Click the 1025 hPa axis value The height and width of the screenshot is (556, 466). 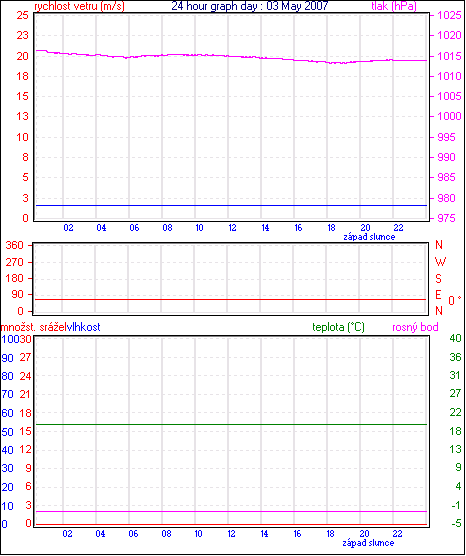pos(449,15)
